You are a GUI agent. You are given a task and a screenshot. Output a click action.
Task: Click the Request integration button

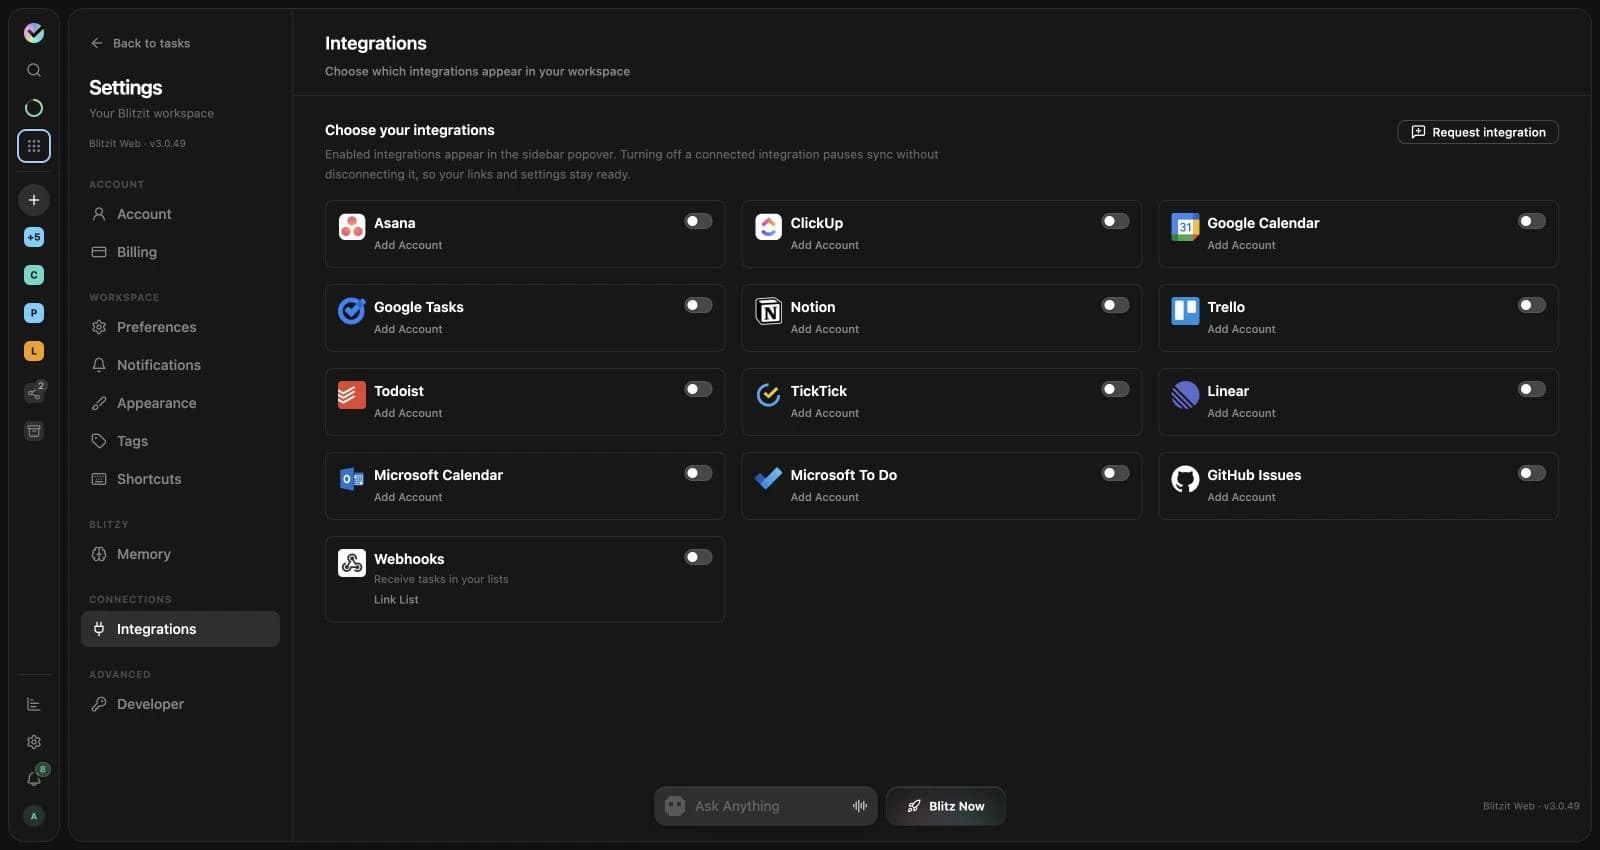[1478, 132]
